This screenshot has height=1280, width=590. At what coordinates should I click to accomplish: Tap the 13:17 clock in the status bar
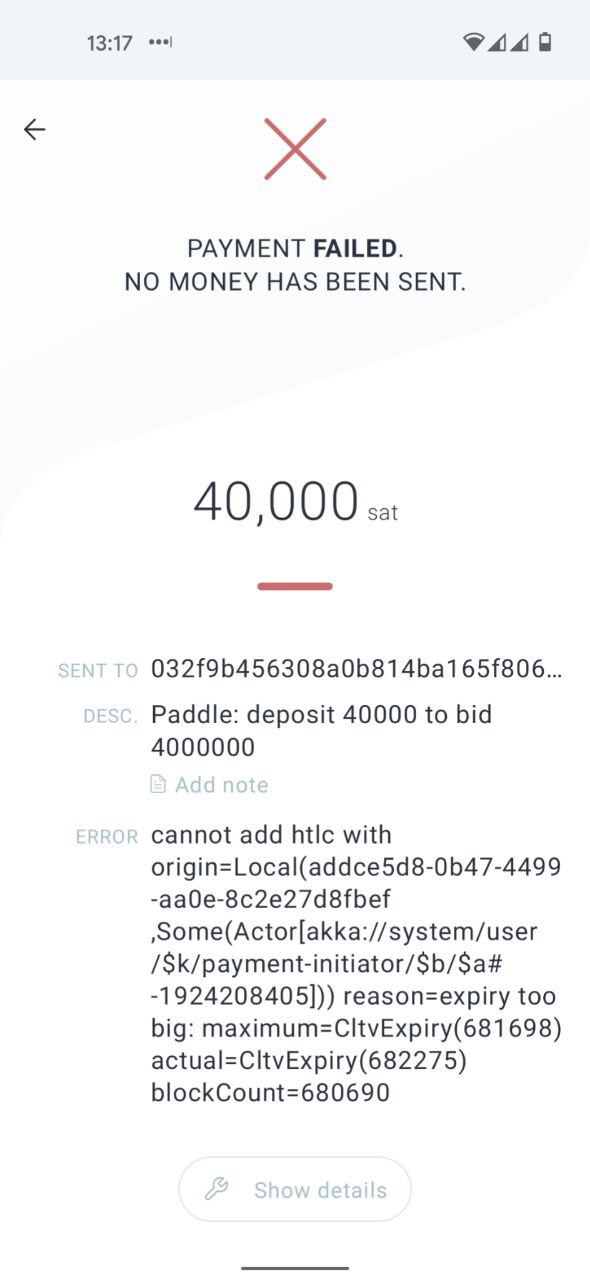click(110, 43)
